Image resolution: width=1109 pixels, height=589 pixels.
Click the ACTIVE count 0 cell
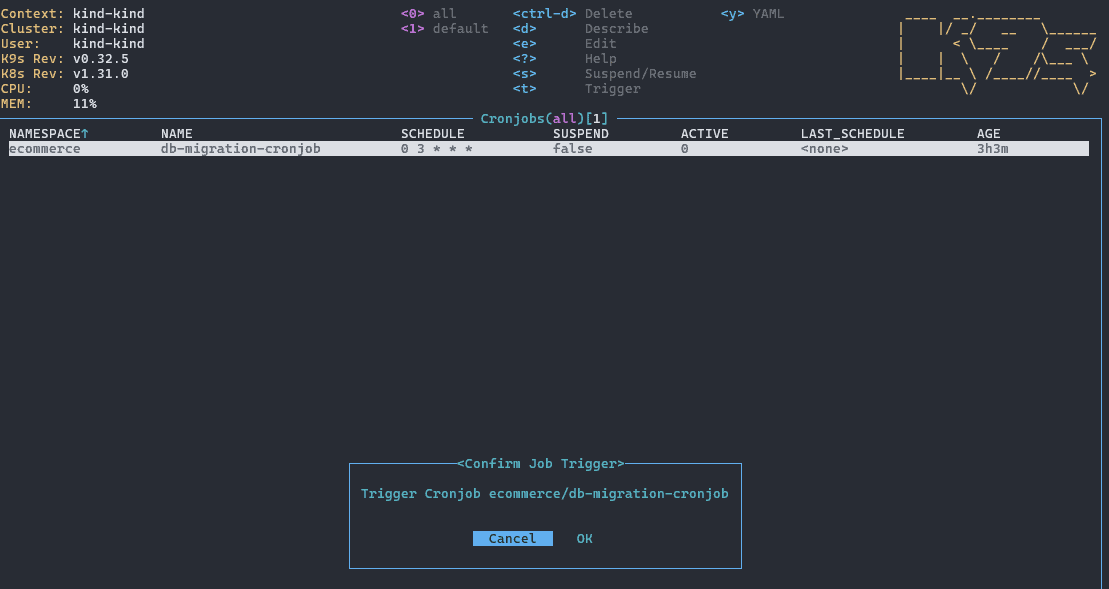coord(685,148)
